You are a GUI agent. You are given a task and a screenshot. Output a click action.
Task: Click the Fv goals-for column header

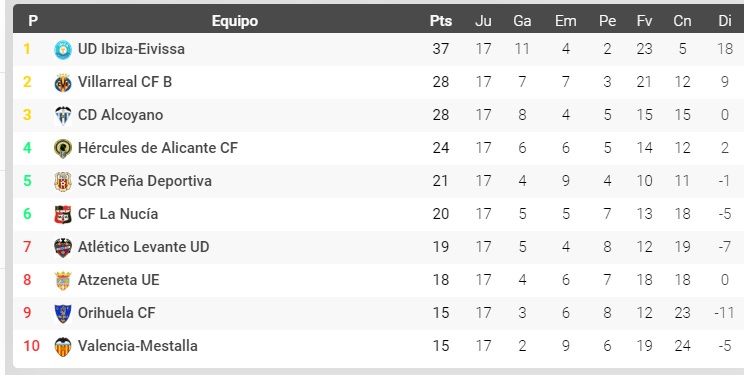(644, 21)
